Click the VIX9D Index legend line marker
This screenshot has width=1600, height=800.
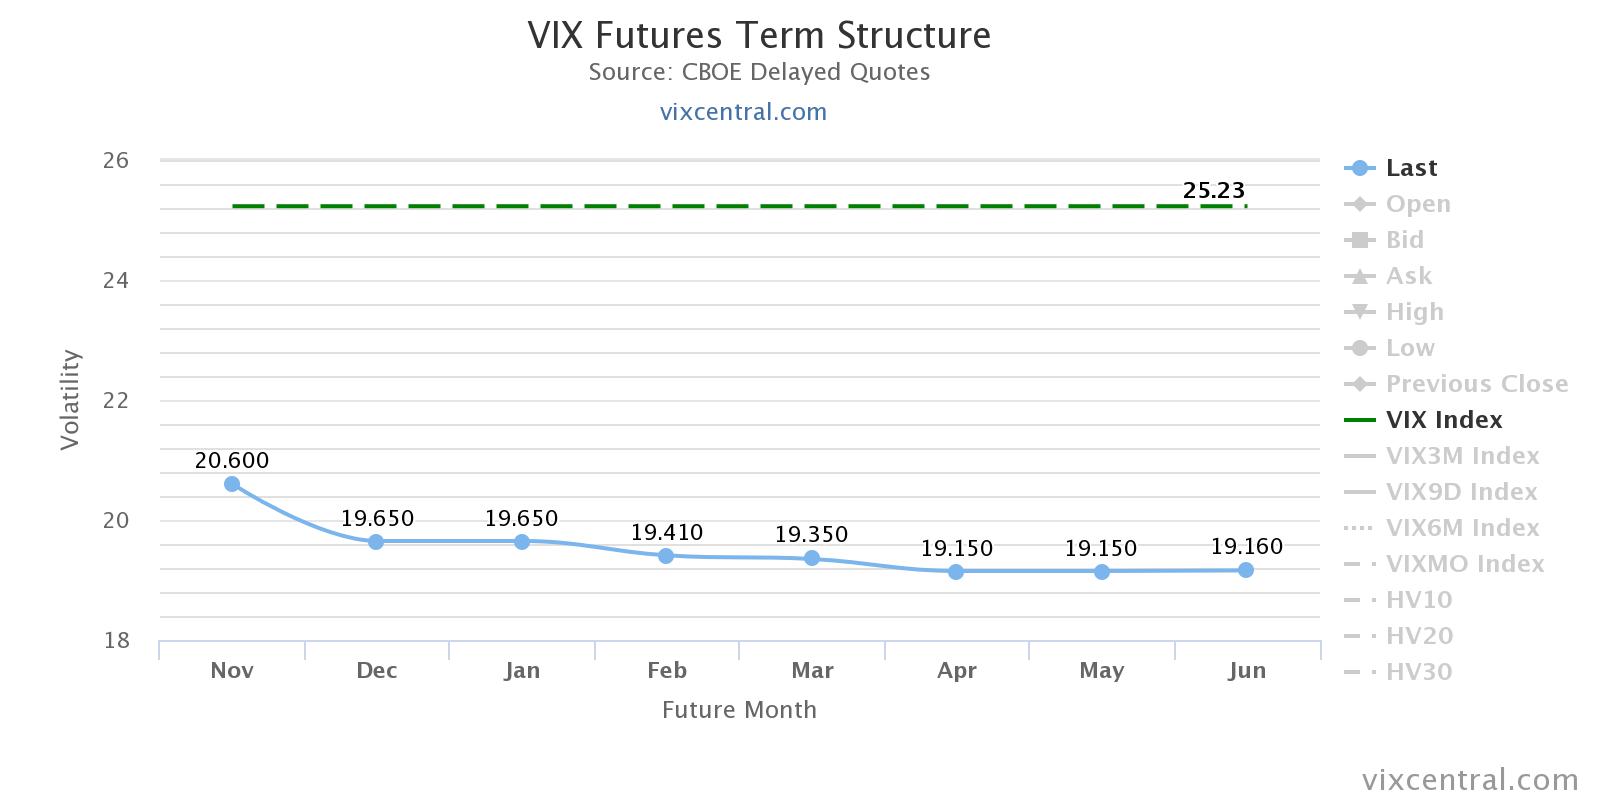point(1359,492)
